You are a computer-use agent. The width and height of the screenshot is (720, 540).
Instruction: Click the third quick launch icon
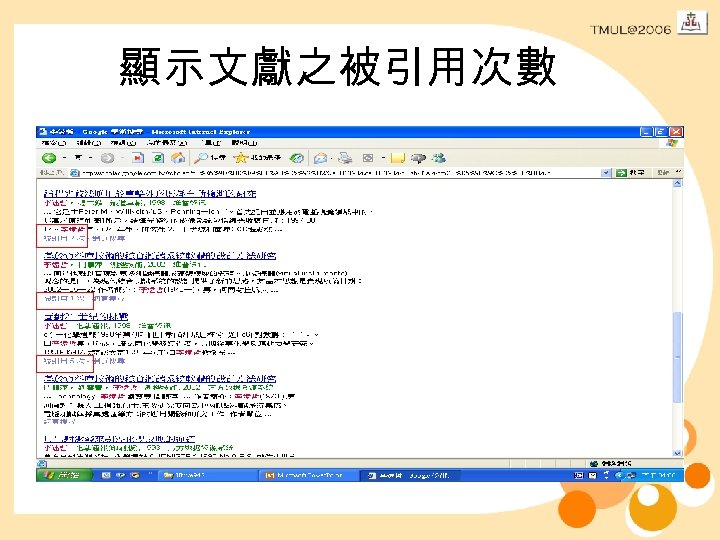click(135, 475)
